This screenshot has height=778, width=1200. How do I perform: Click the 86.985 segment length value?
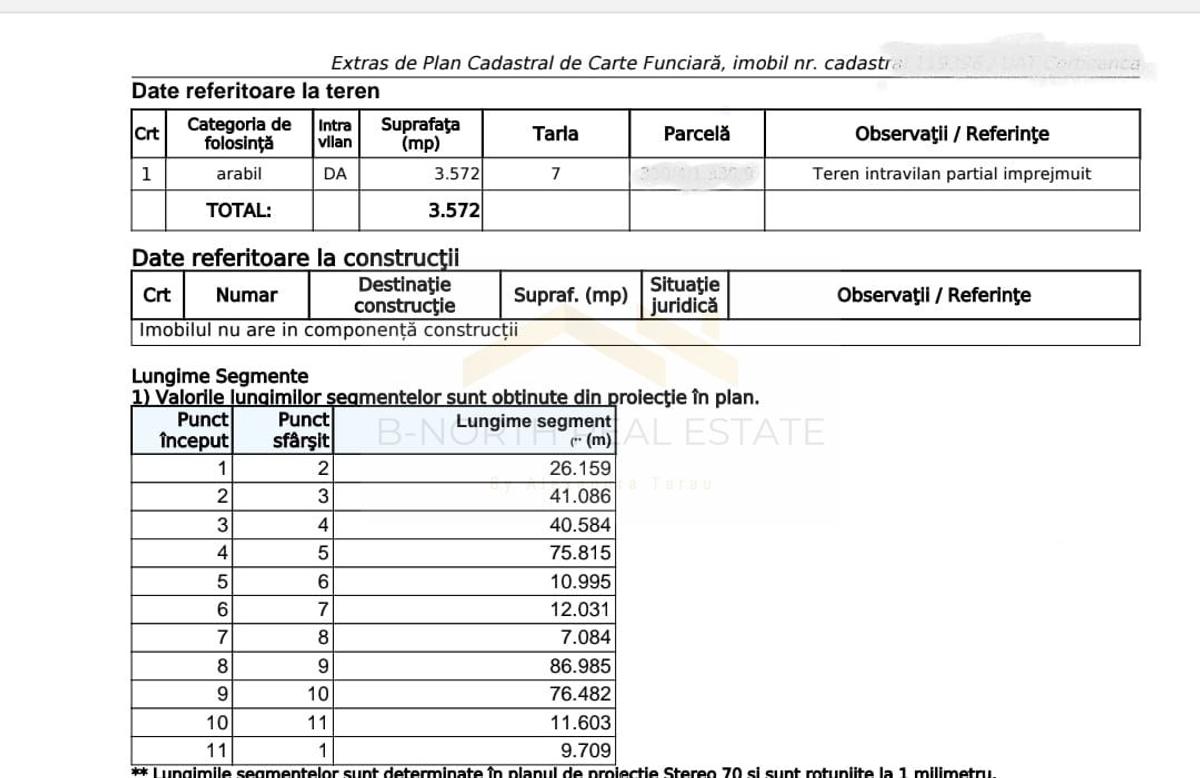click(579, 666)
